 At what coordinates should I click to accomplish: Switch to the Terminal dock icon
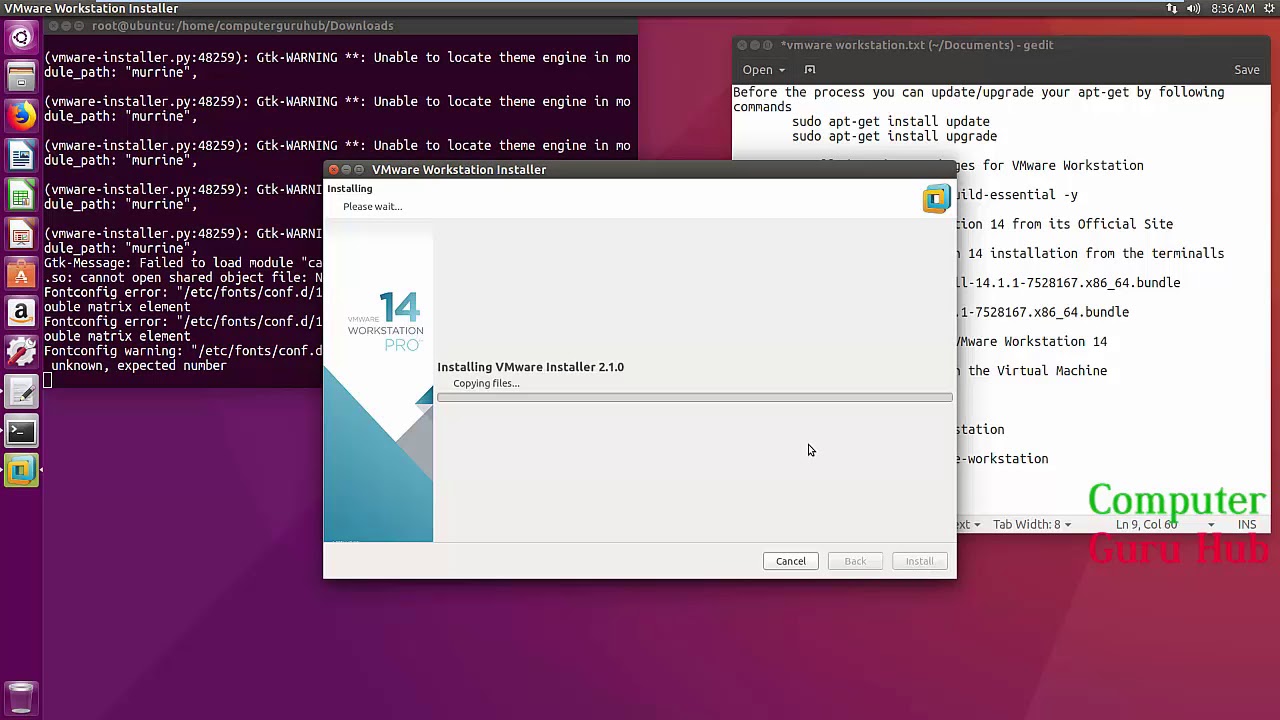click(x=21, y=431)
